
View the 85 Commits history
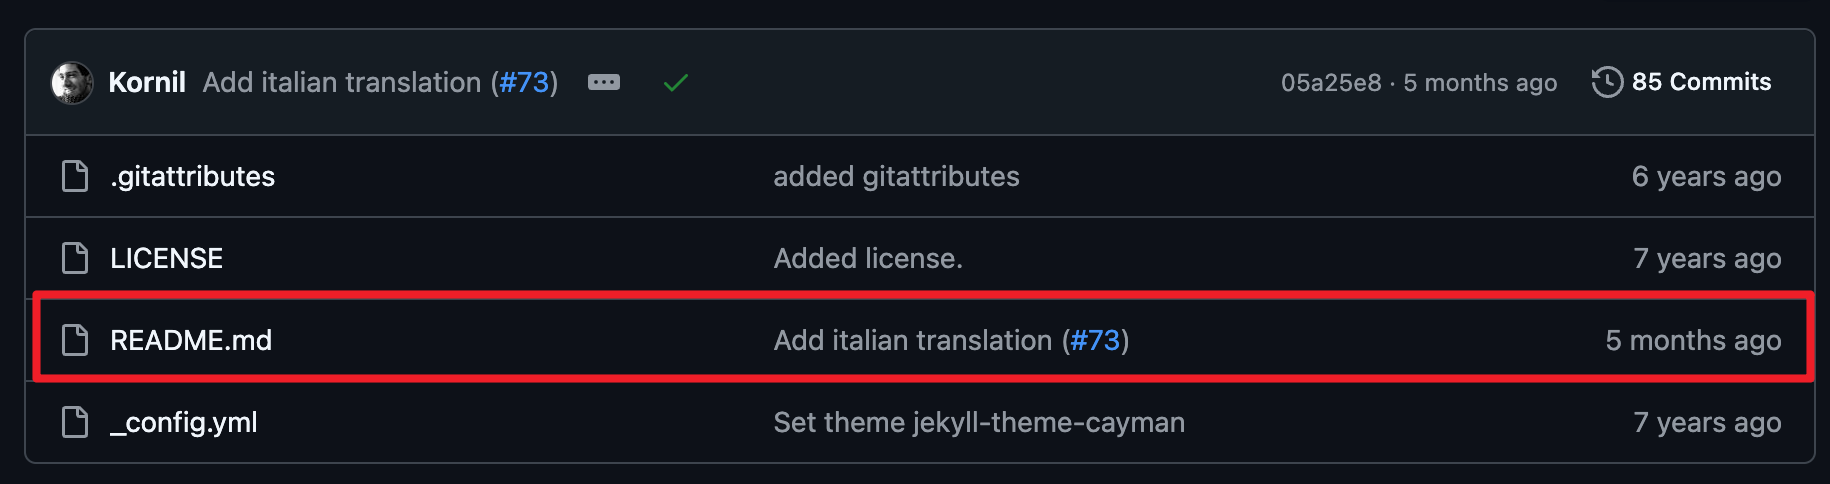tap(1700, 82)
